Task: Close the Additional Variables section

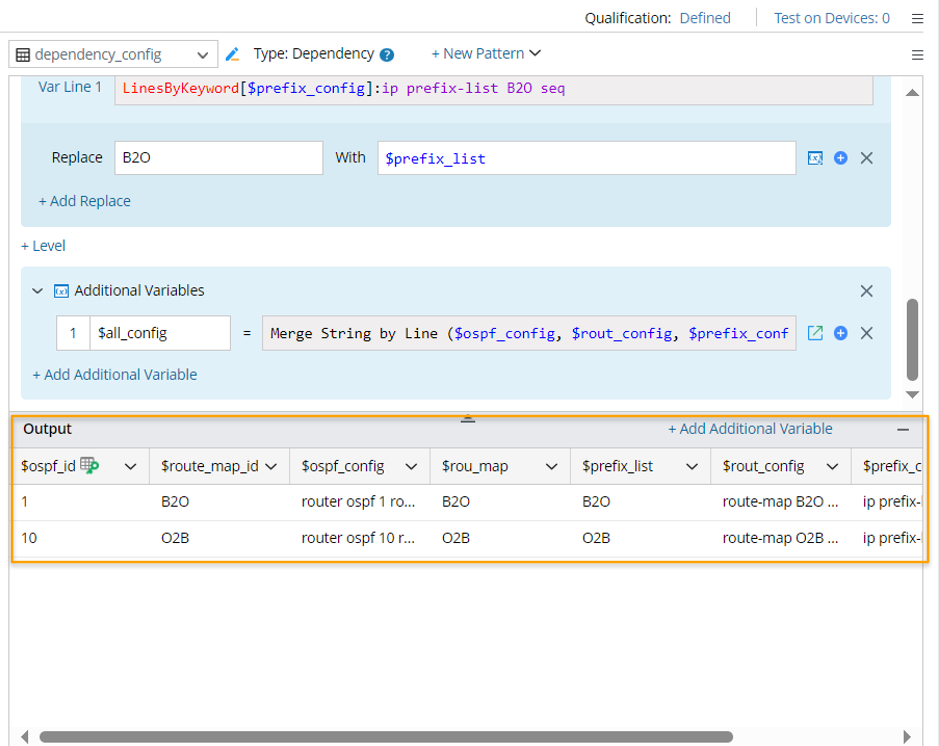Action: pyautogui.click(x=867, y=291)
